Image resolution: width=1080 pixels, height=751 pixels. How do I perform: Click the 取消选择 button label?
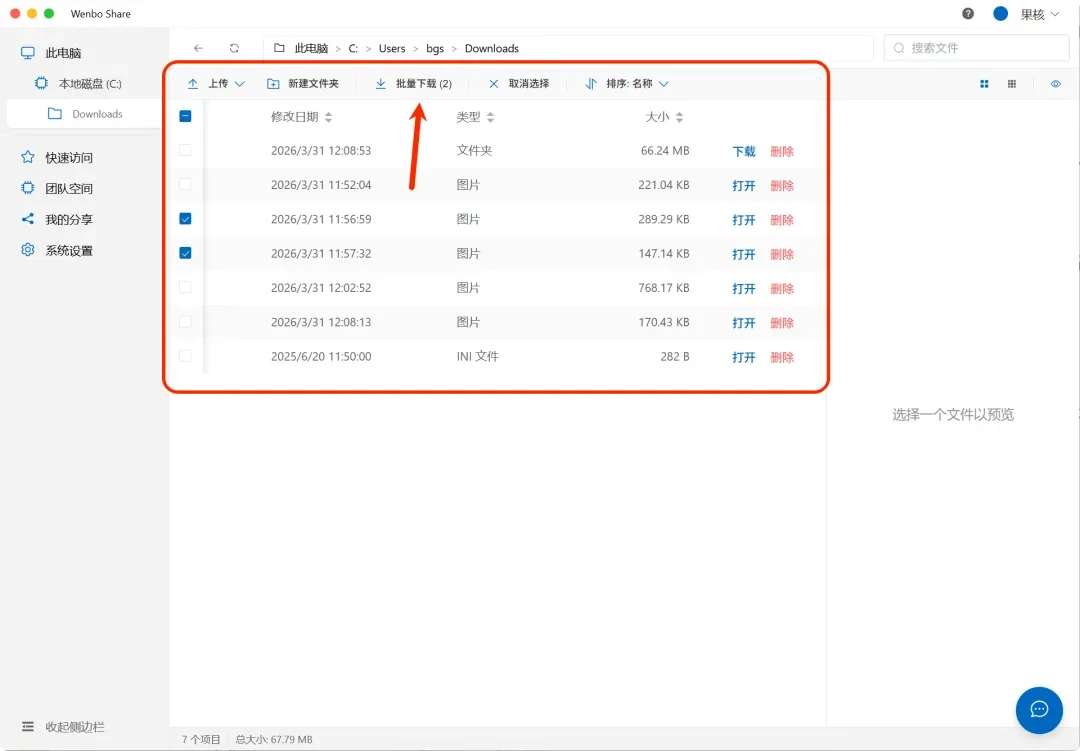(529, 83)
